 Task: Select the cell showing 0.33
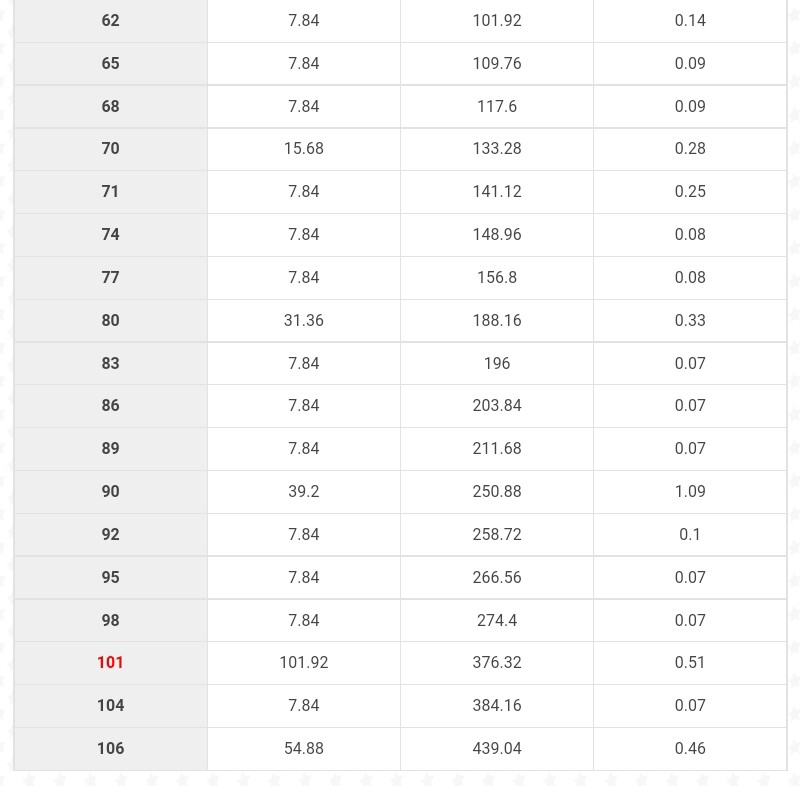point(690,320)
